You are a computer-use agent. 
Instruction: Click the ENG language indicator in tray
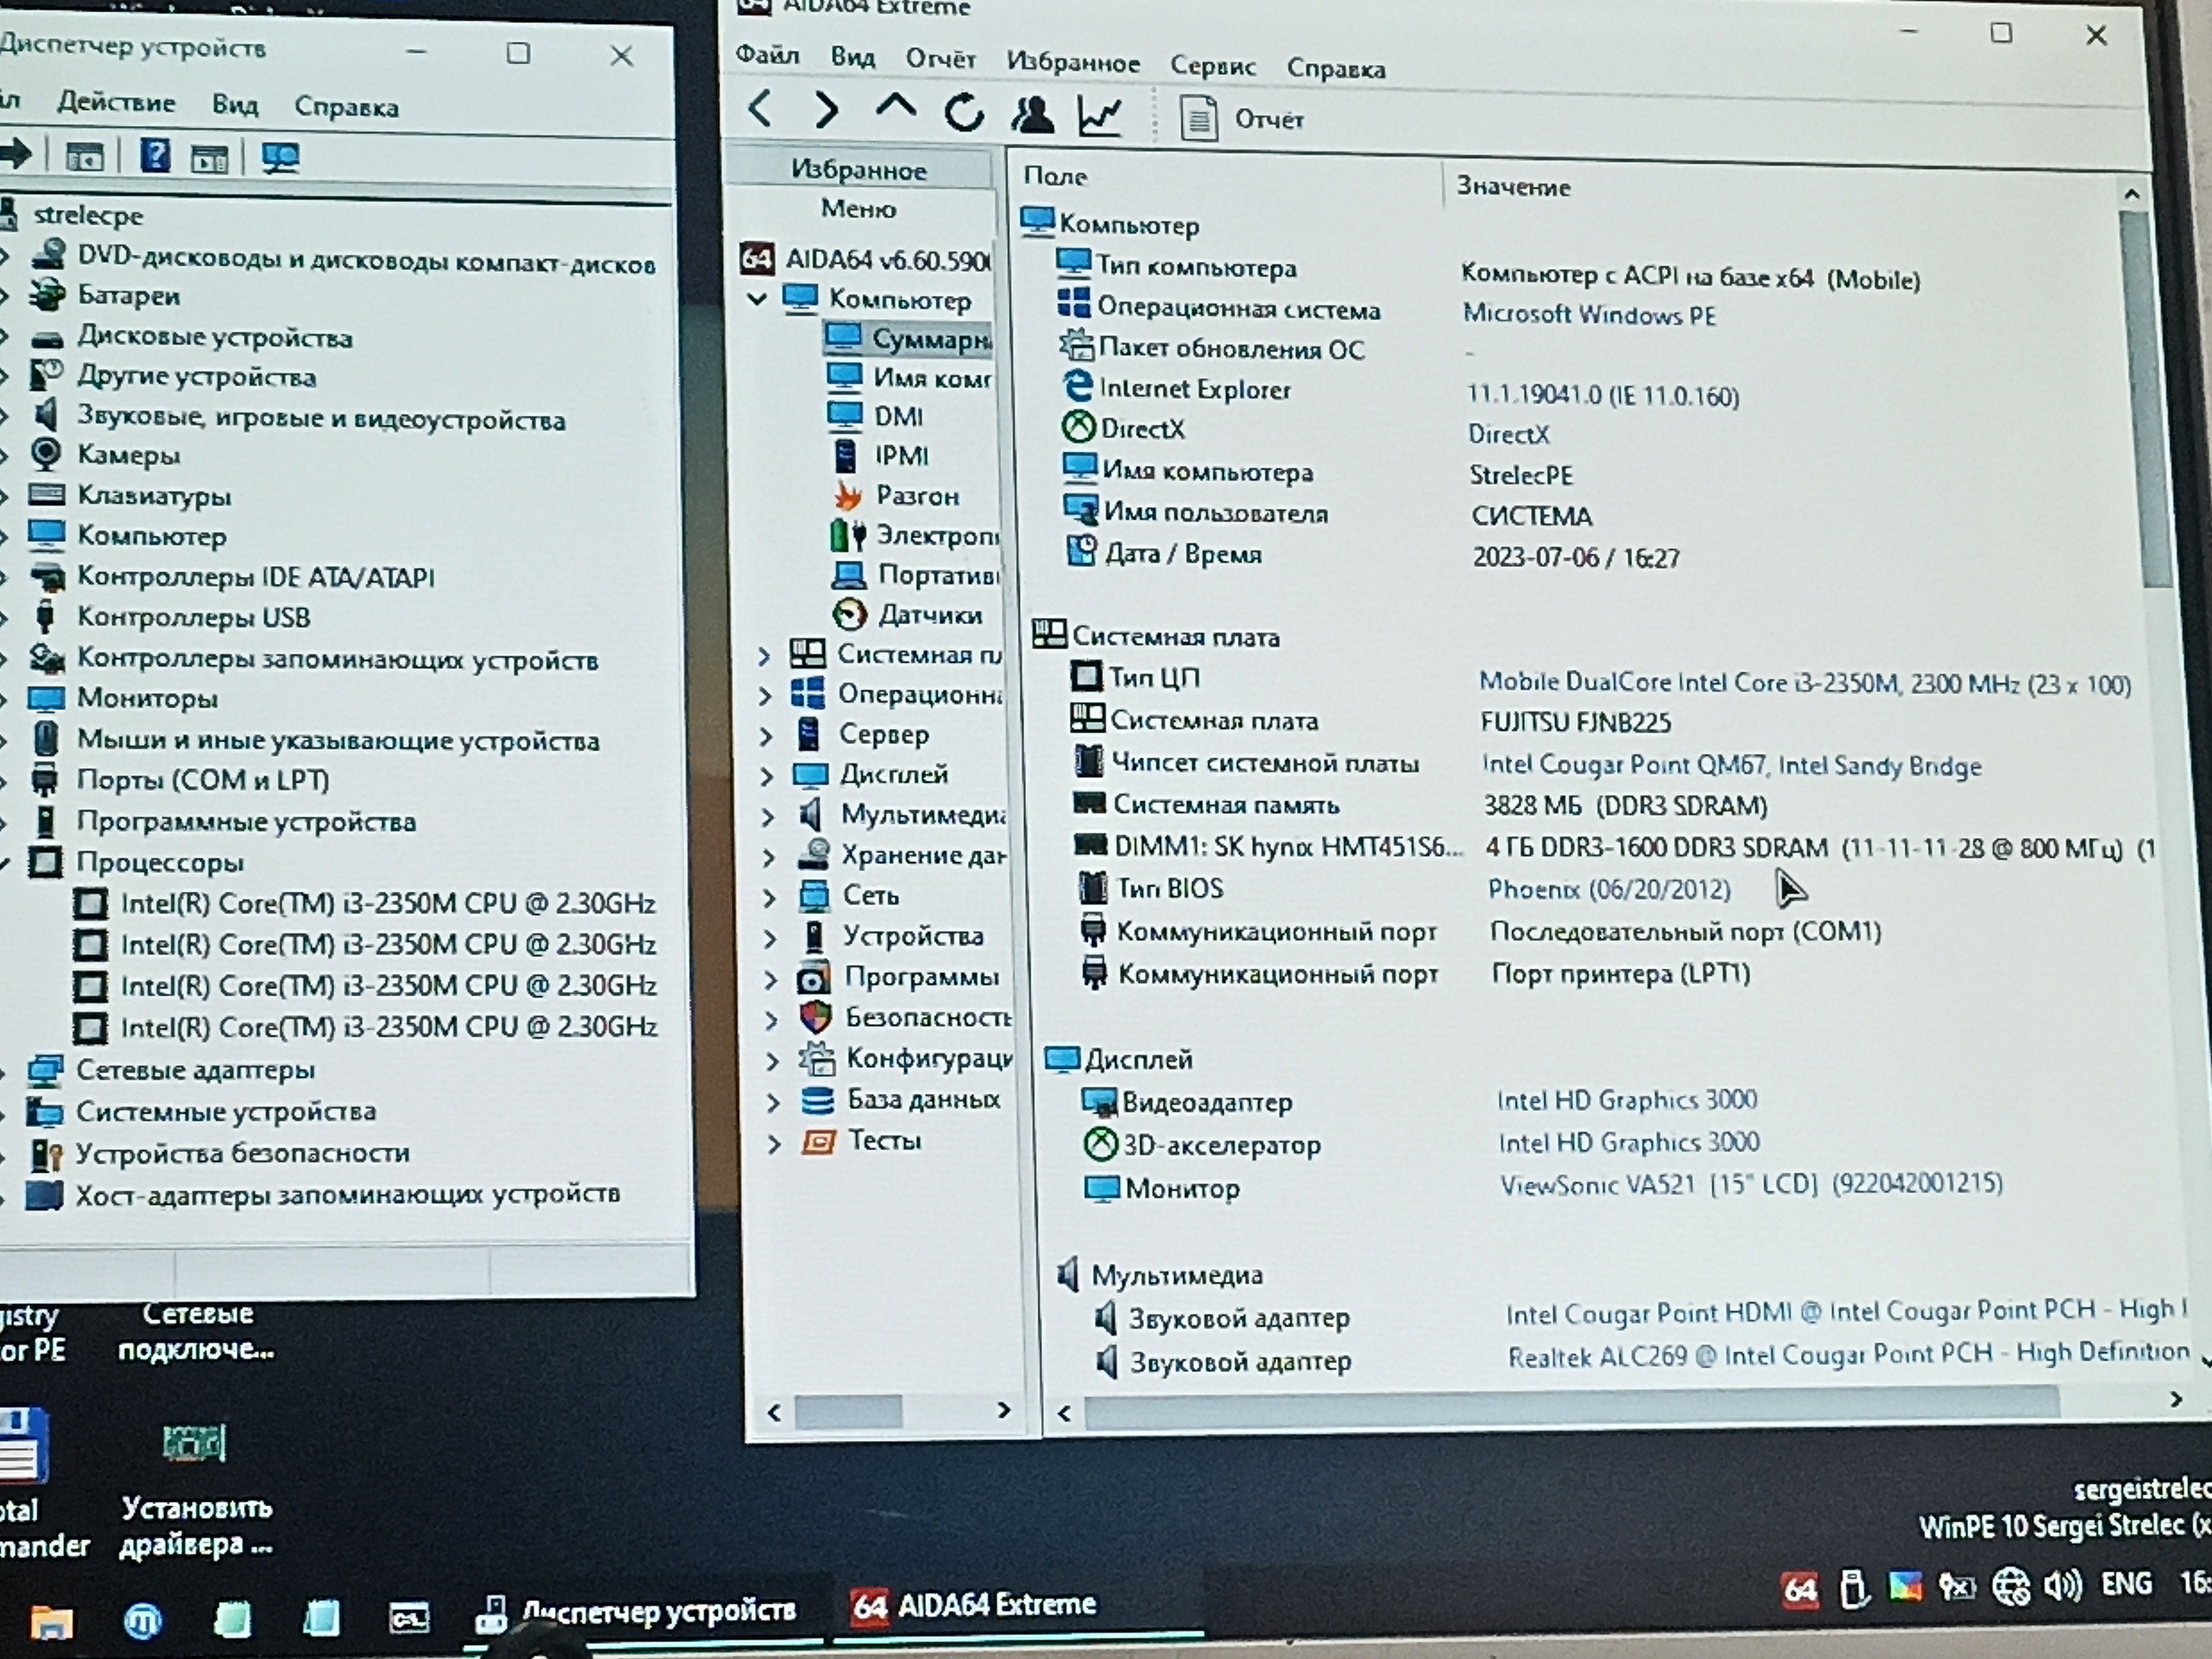[2126, 1584]
